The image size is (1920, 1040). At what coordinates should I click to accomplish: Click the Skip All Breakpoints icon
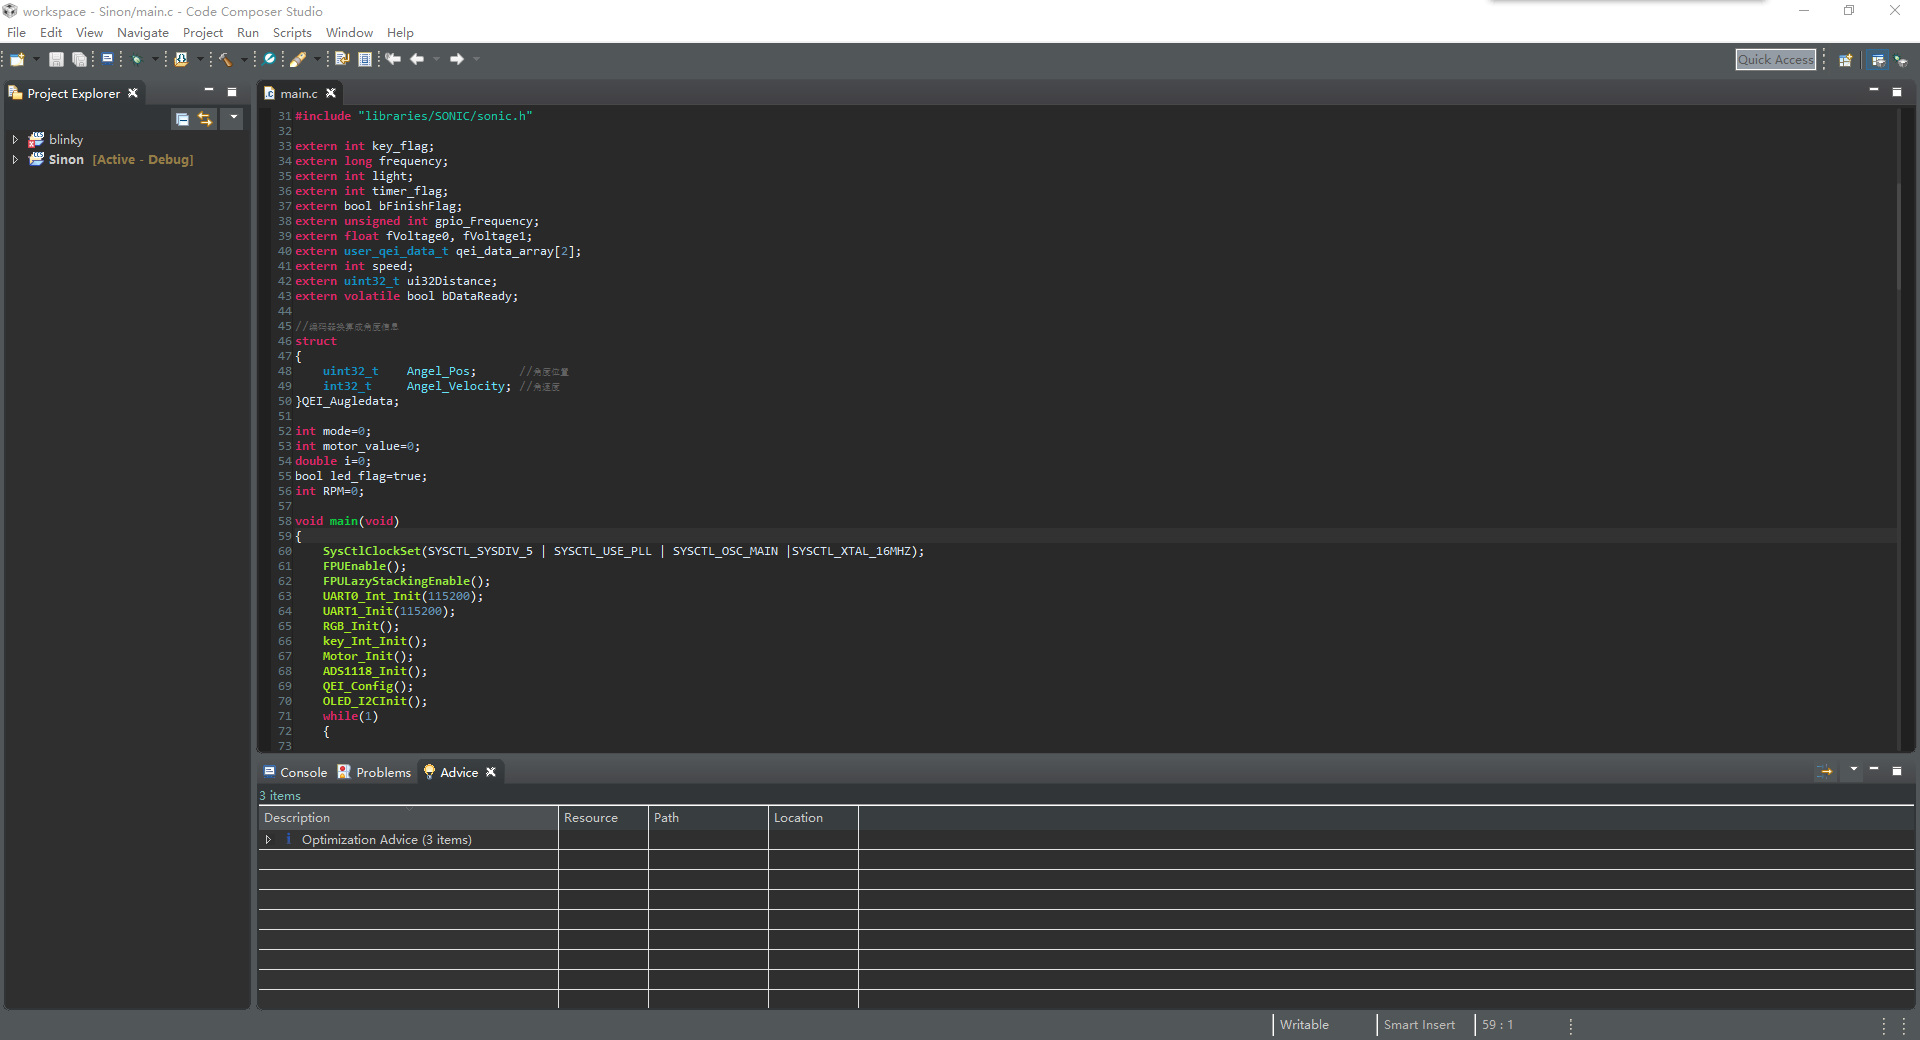click(268, 59)
